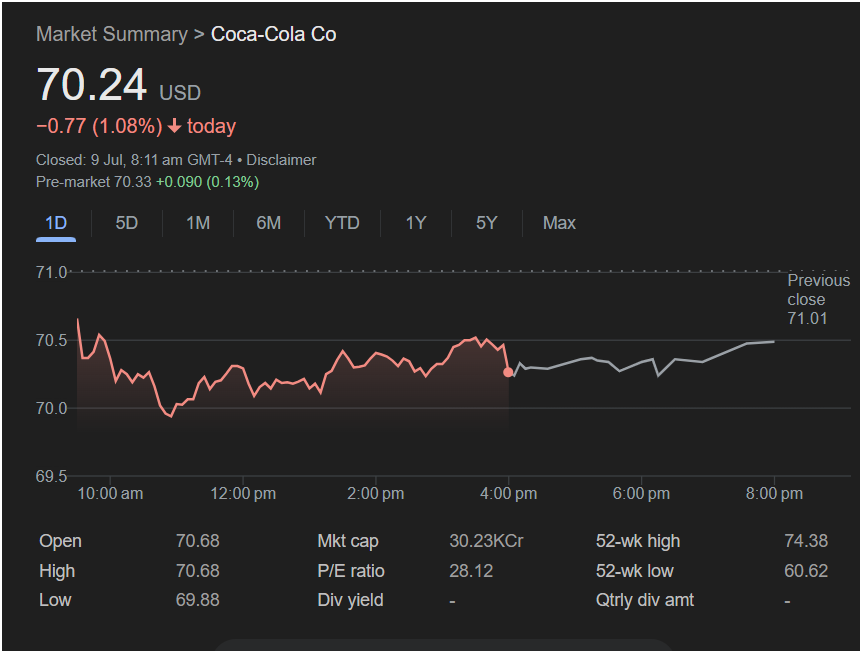
Task: Select the 1D chart range tab
Action: point(56,223)
